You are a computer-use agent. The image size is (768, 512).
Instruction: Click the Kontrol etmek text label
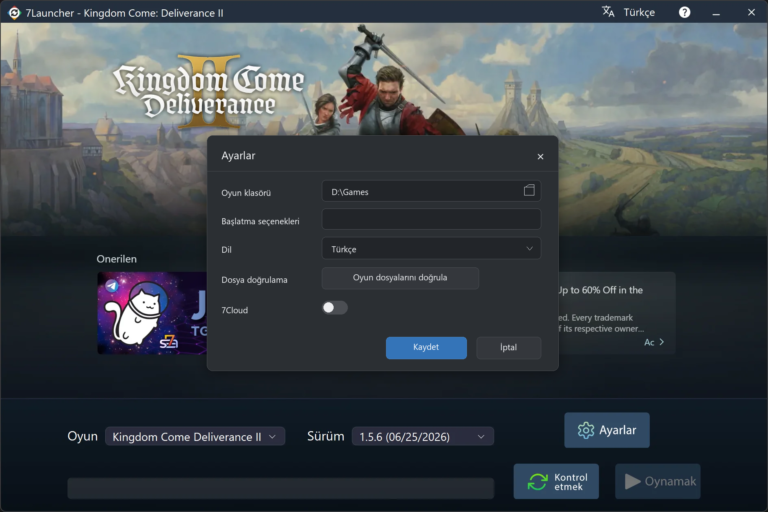571,482
